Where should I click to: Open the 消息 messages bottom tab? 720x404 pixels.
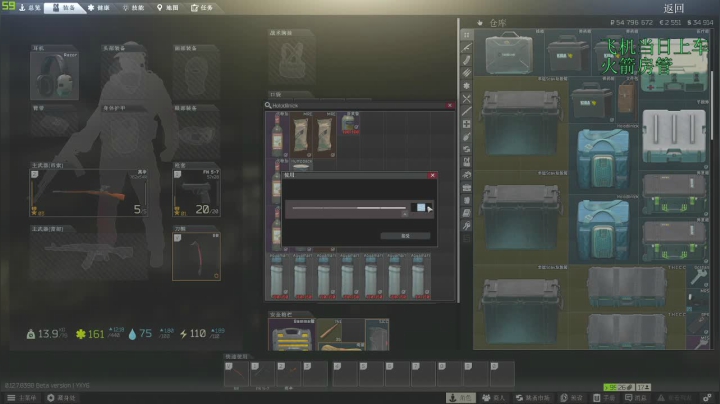[636, 398]
